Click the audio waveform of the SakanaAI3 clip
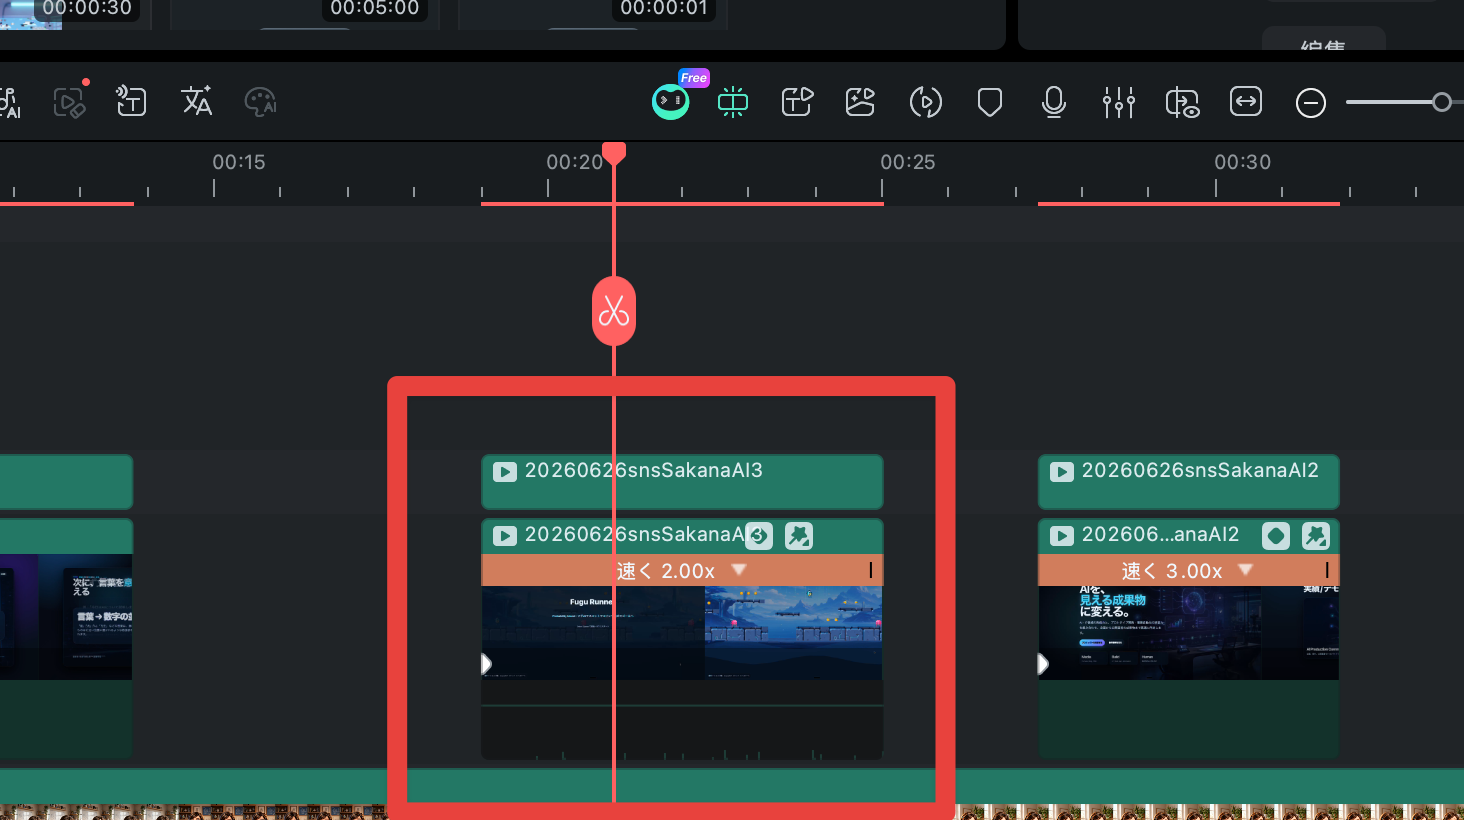Screen dimensions: 1464x820 682,720
